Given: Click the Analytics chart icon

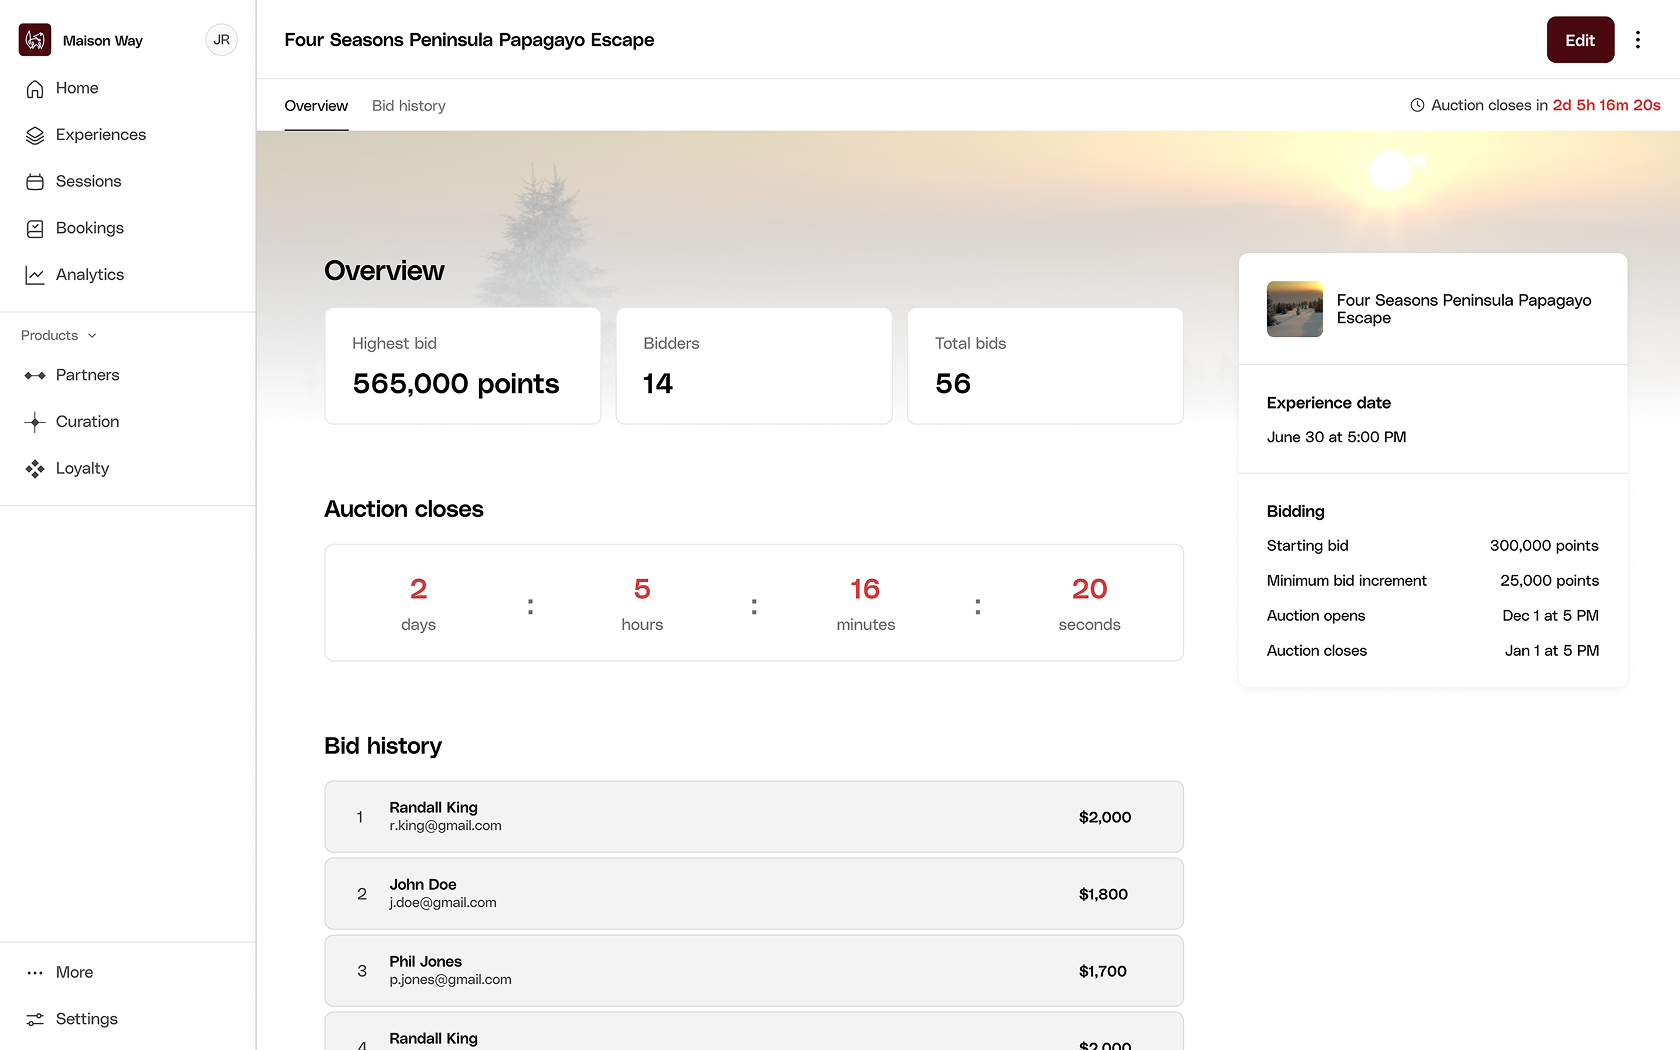Looking at the screenshot, I should [x=35, y=275].
